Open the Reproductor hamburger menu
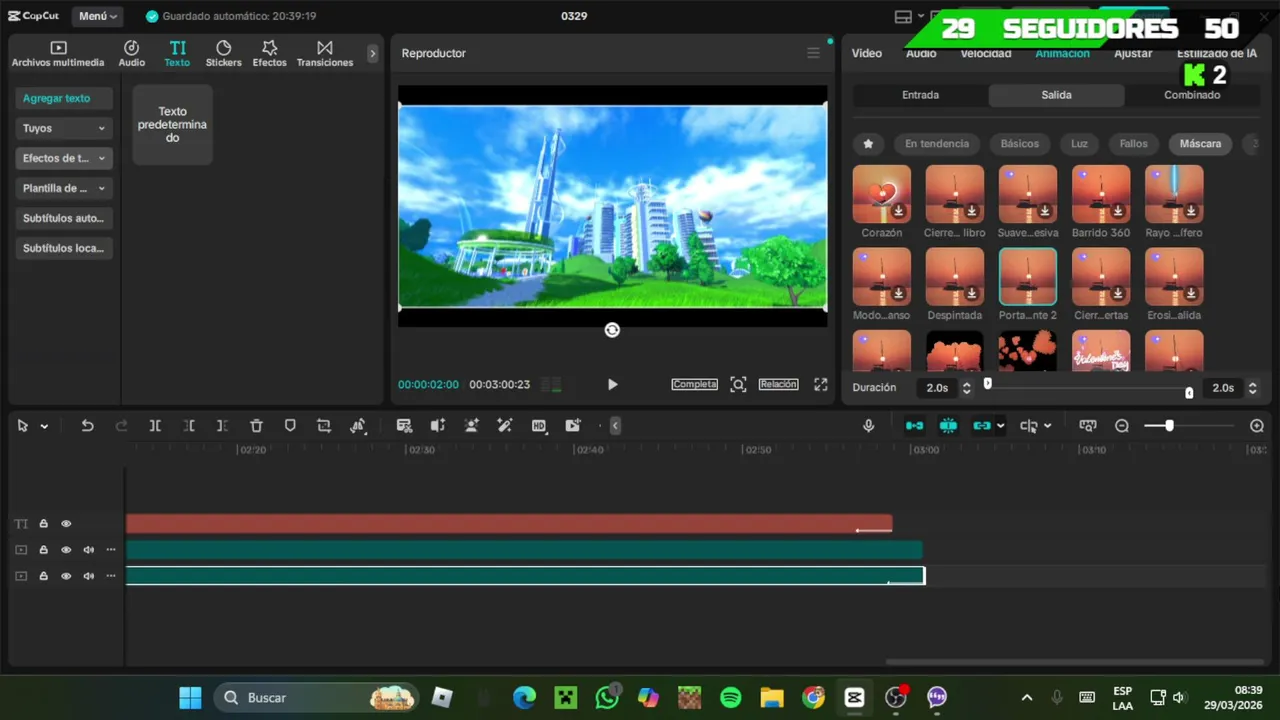 tap(813, 53)
